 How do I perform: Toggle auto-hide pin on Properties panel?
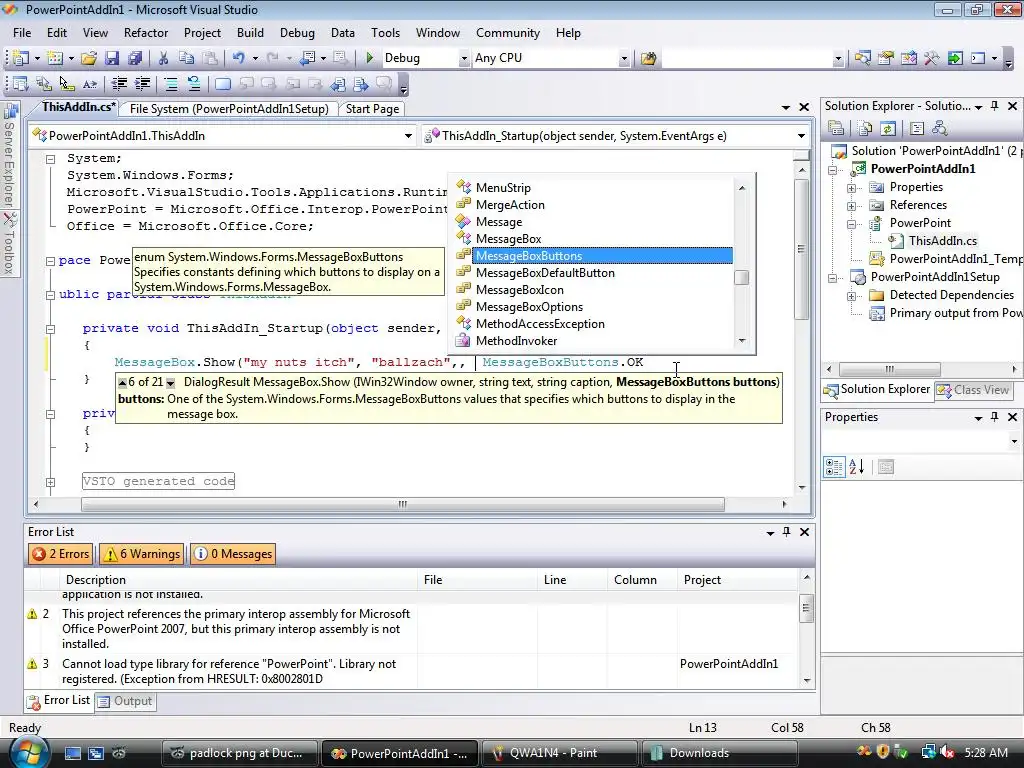[x=995, y=417]
